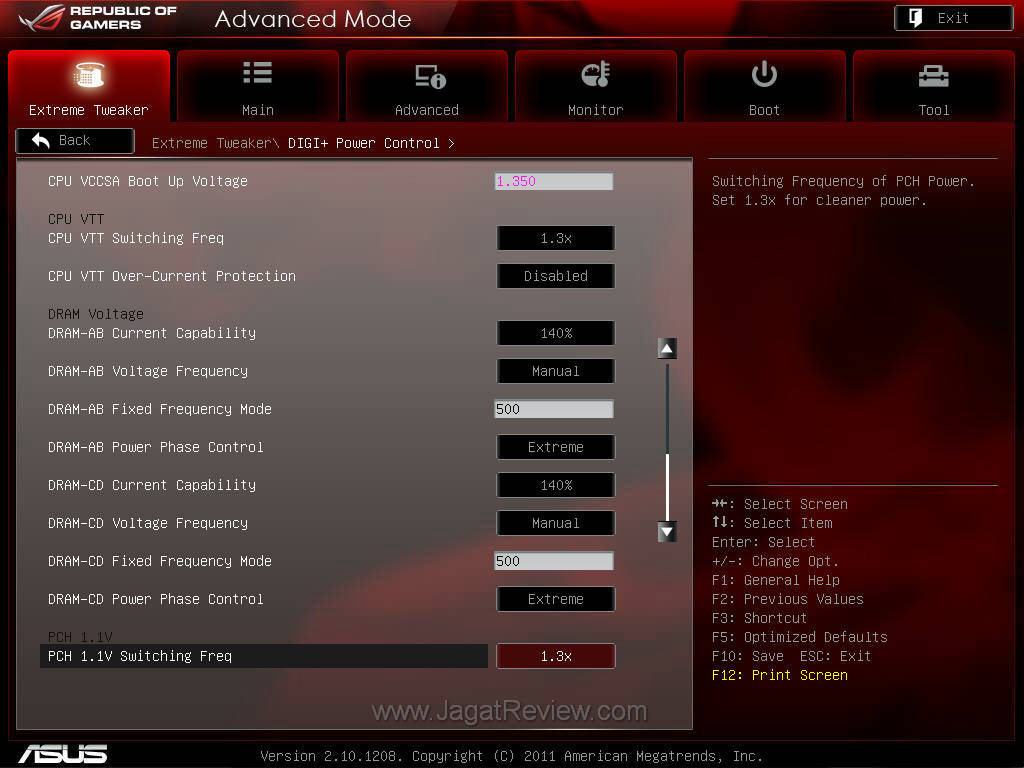Click the scroll up arrow icon
The image size is (1024, 768).
point(667,348)
